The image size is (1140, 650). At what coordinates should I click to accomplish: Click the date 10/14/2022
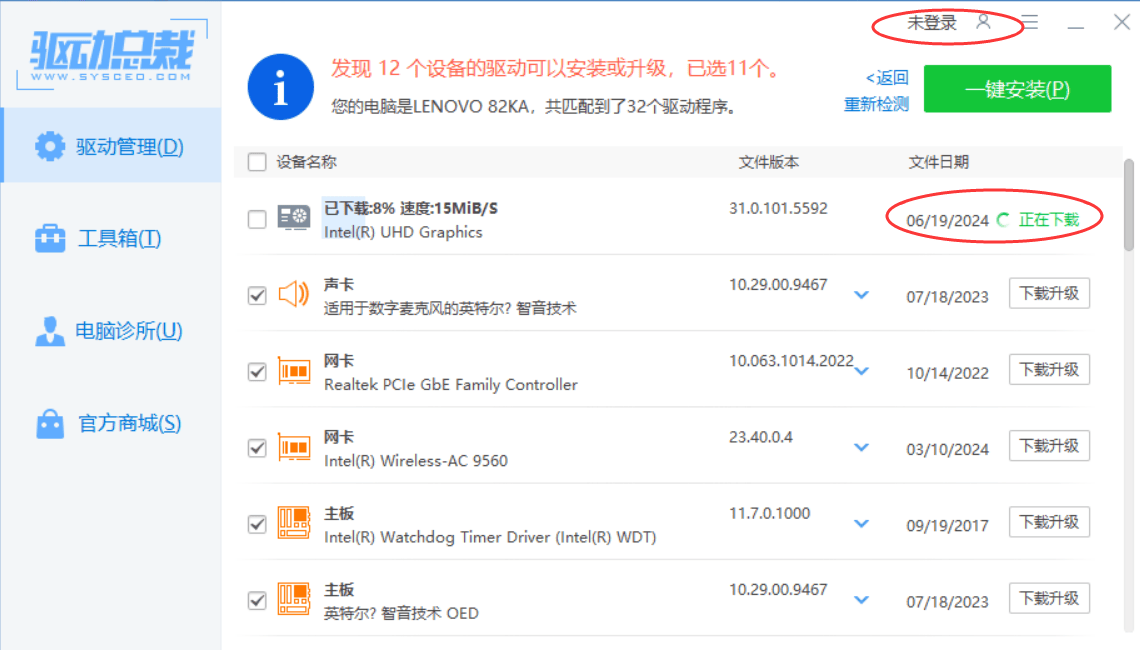pos(947,373)
